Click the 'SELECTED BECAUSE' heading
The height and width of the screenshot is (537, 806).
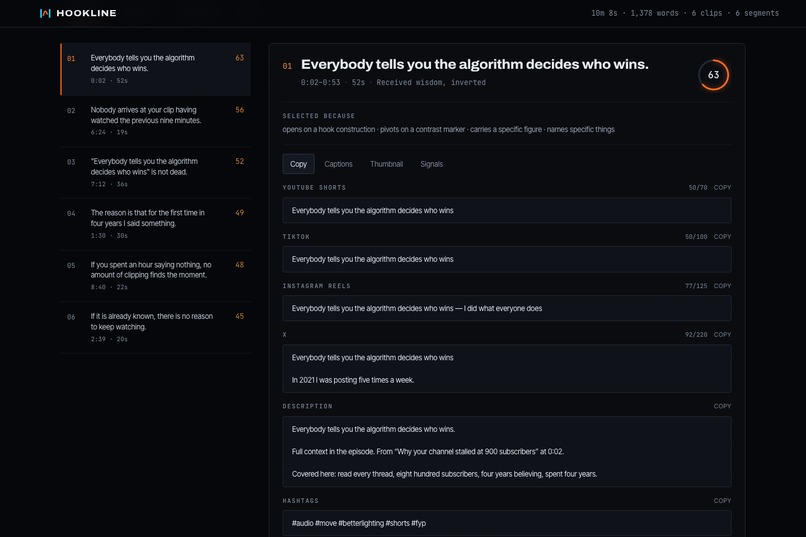319,116
